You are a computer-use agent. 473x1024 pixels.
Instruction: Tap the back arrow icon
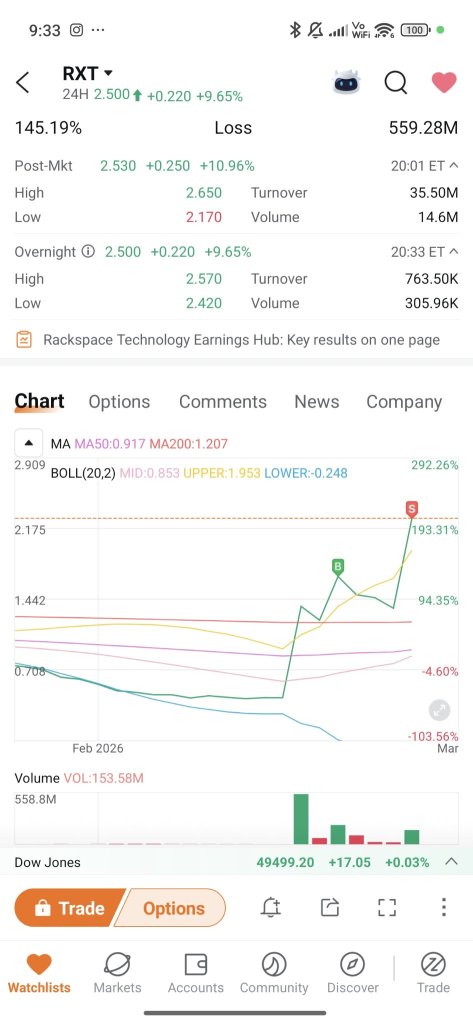click(23, 83)
